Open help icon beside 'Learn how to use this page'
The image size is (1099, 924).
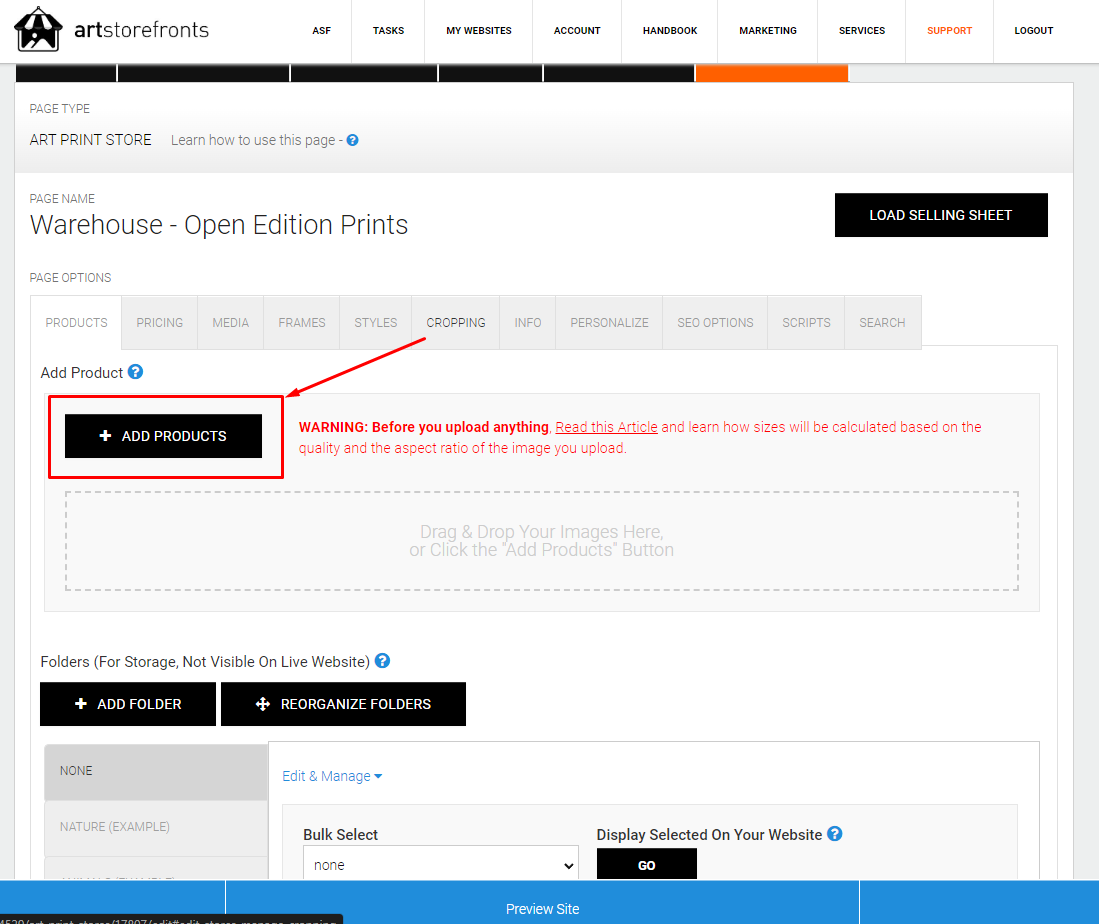(x=353, y=140)
